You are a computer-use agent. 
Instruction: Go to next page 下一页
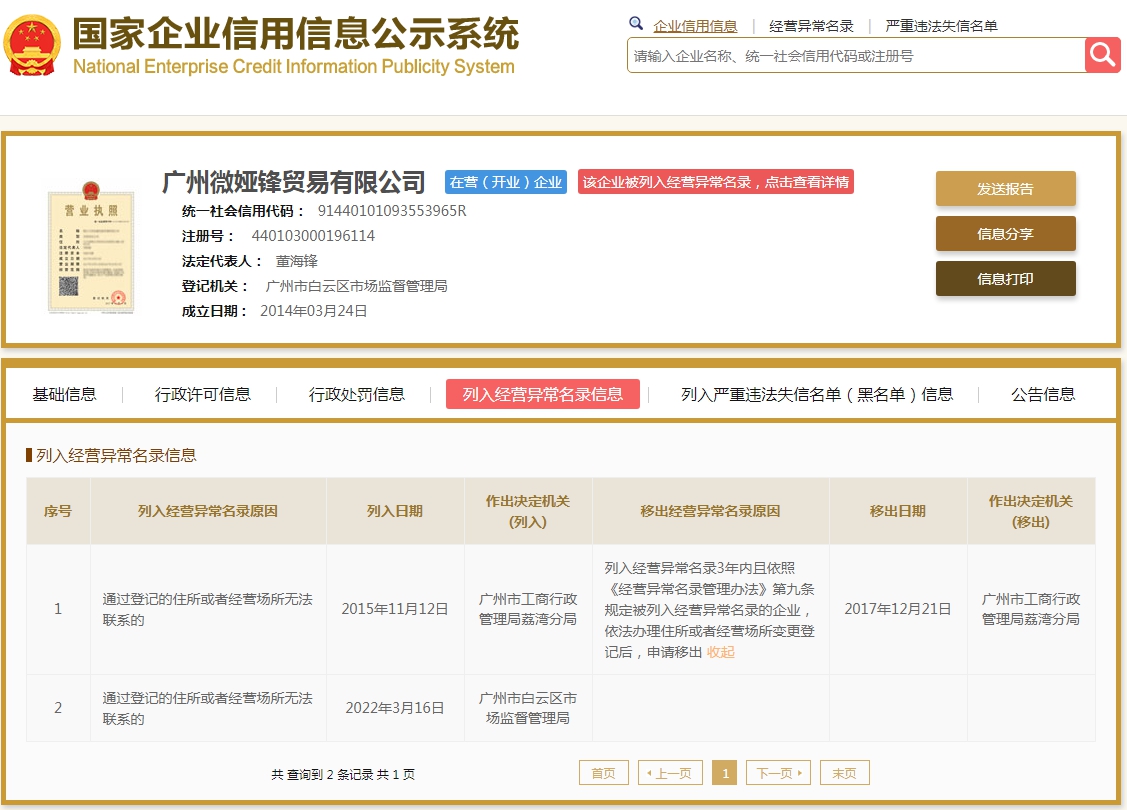778,773
